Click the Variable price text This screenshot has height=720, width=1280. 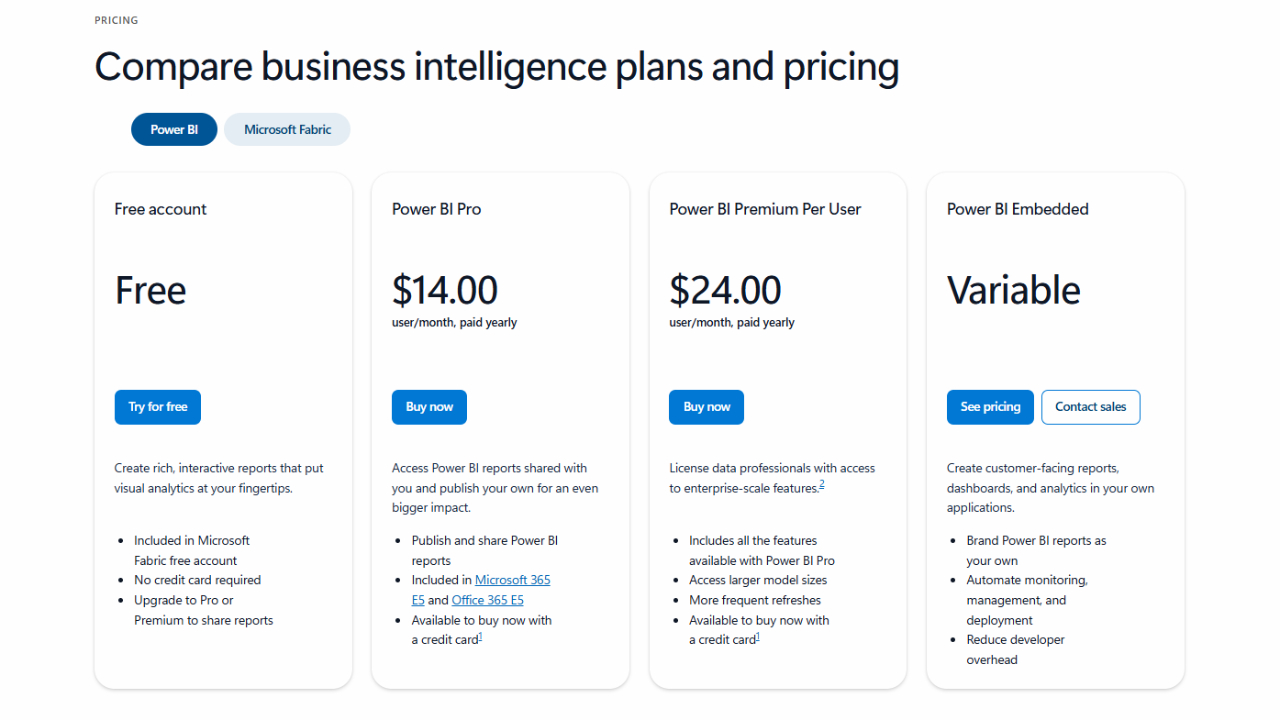point(1013,290)
